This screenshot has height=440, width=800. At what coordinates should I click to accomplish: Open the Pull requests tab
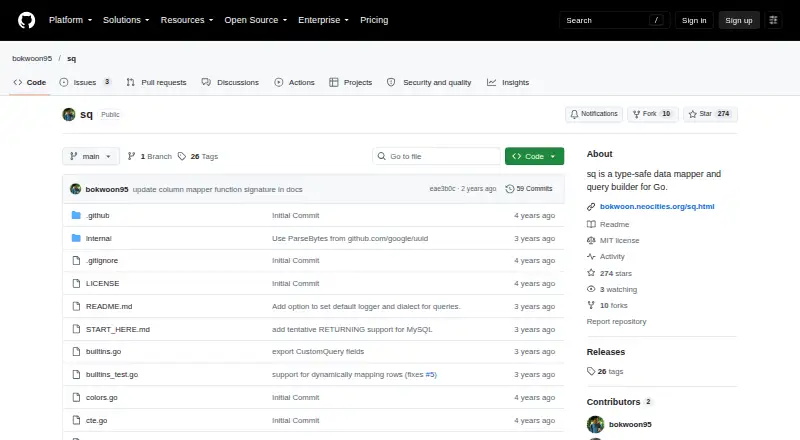[156, 82]
